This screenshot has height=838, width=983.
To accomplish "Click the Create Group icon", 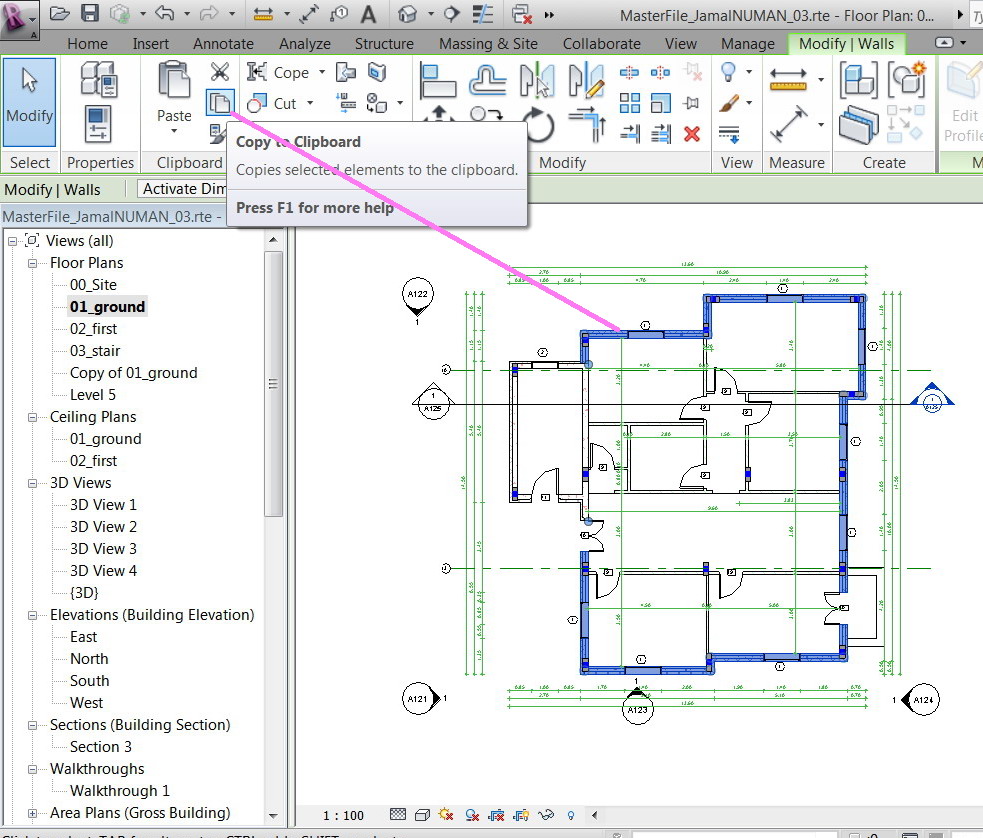I will pos(907,80).
